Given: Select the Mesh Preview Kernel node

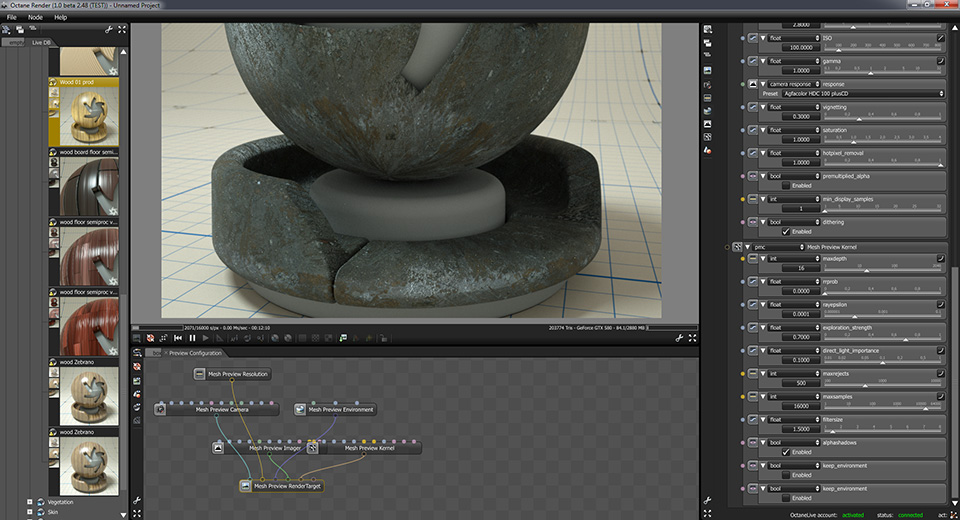Looking at the screenshot, I should click(369, 448).
